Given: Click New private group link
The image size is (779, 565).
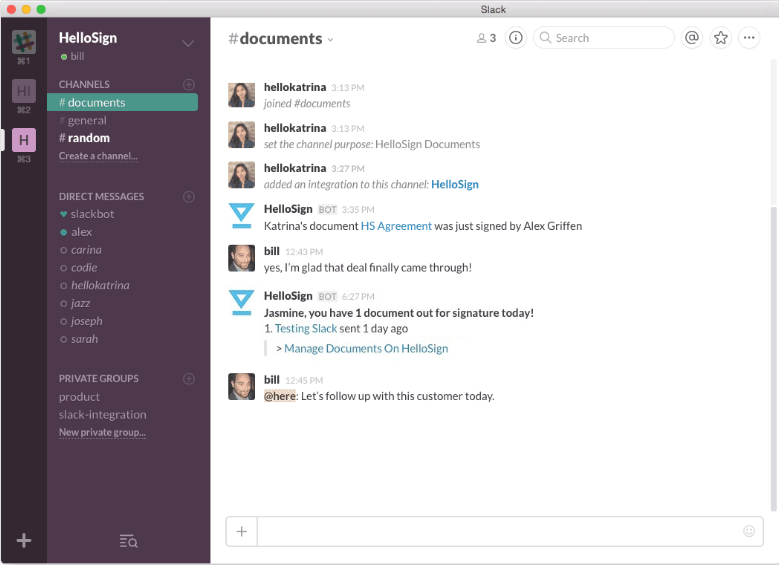Looking at the screenshot, I should tap(102, 432).
